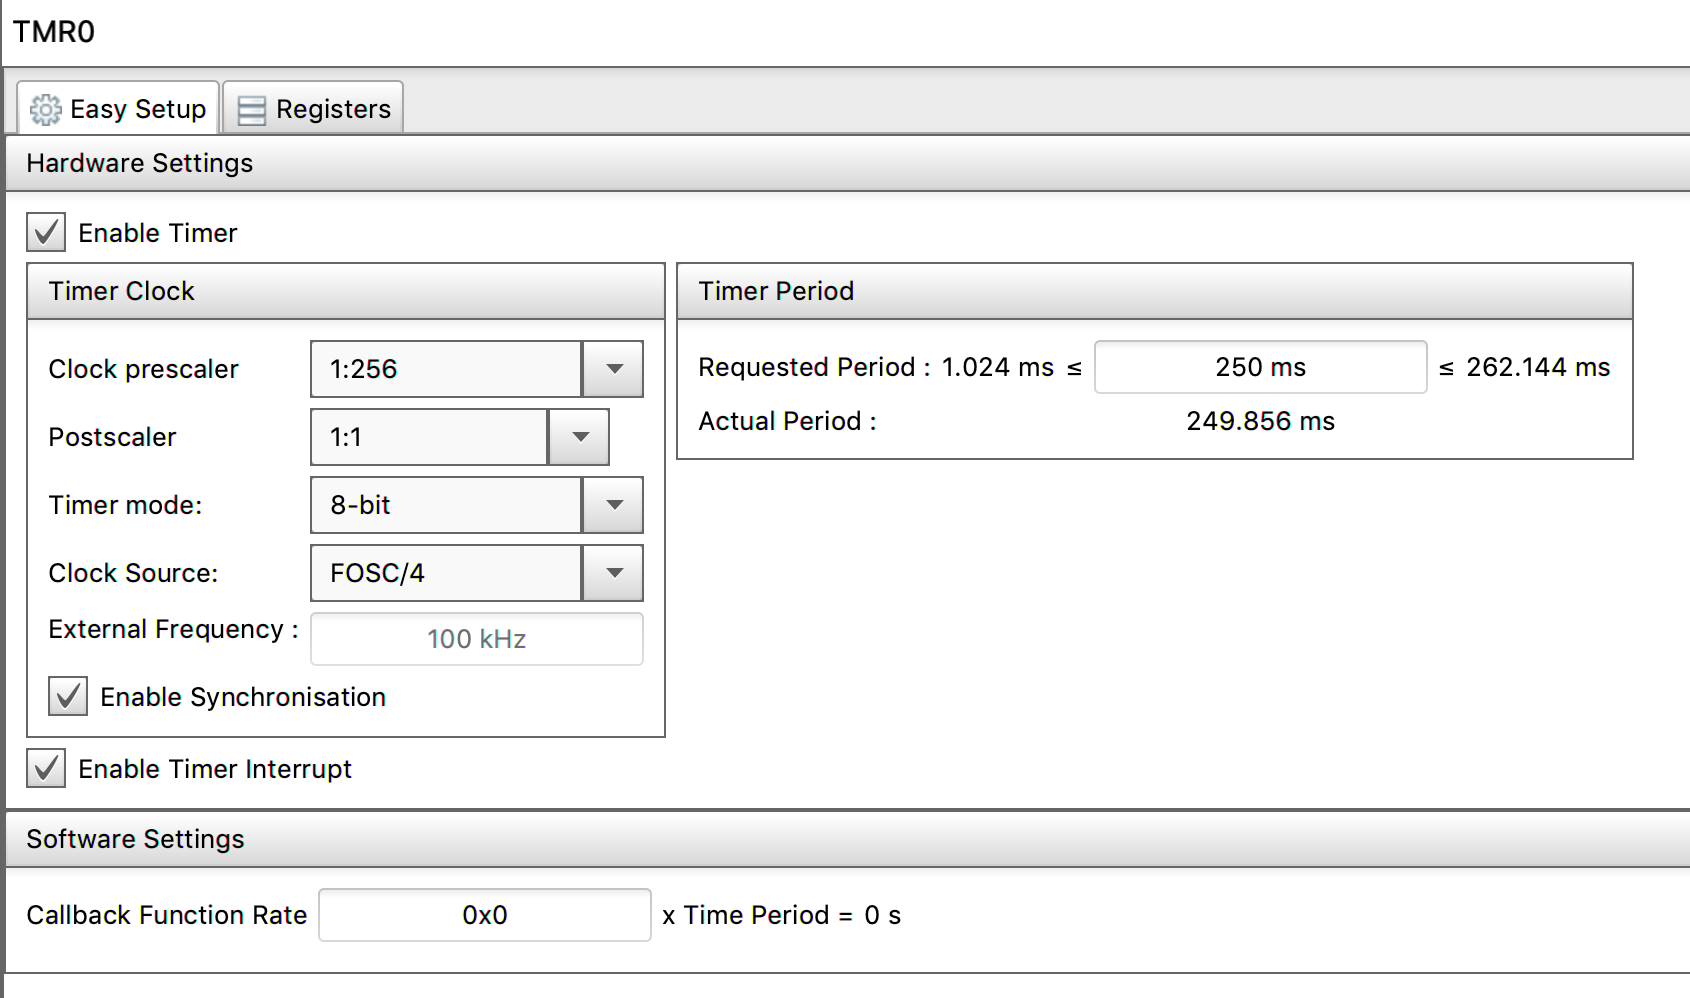
Task: Uncheck the Enable Timer checkbox
Action: coord(46,232)
